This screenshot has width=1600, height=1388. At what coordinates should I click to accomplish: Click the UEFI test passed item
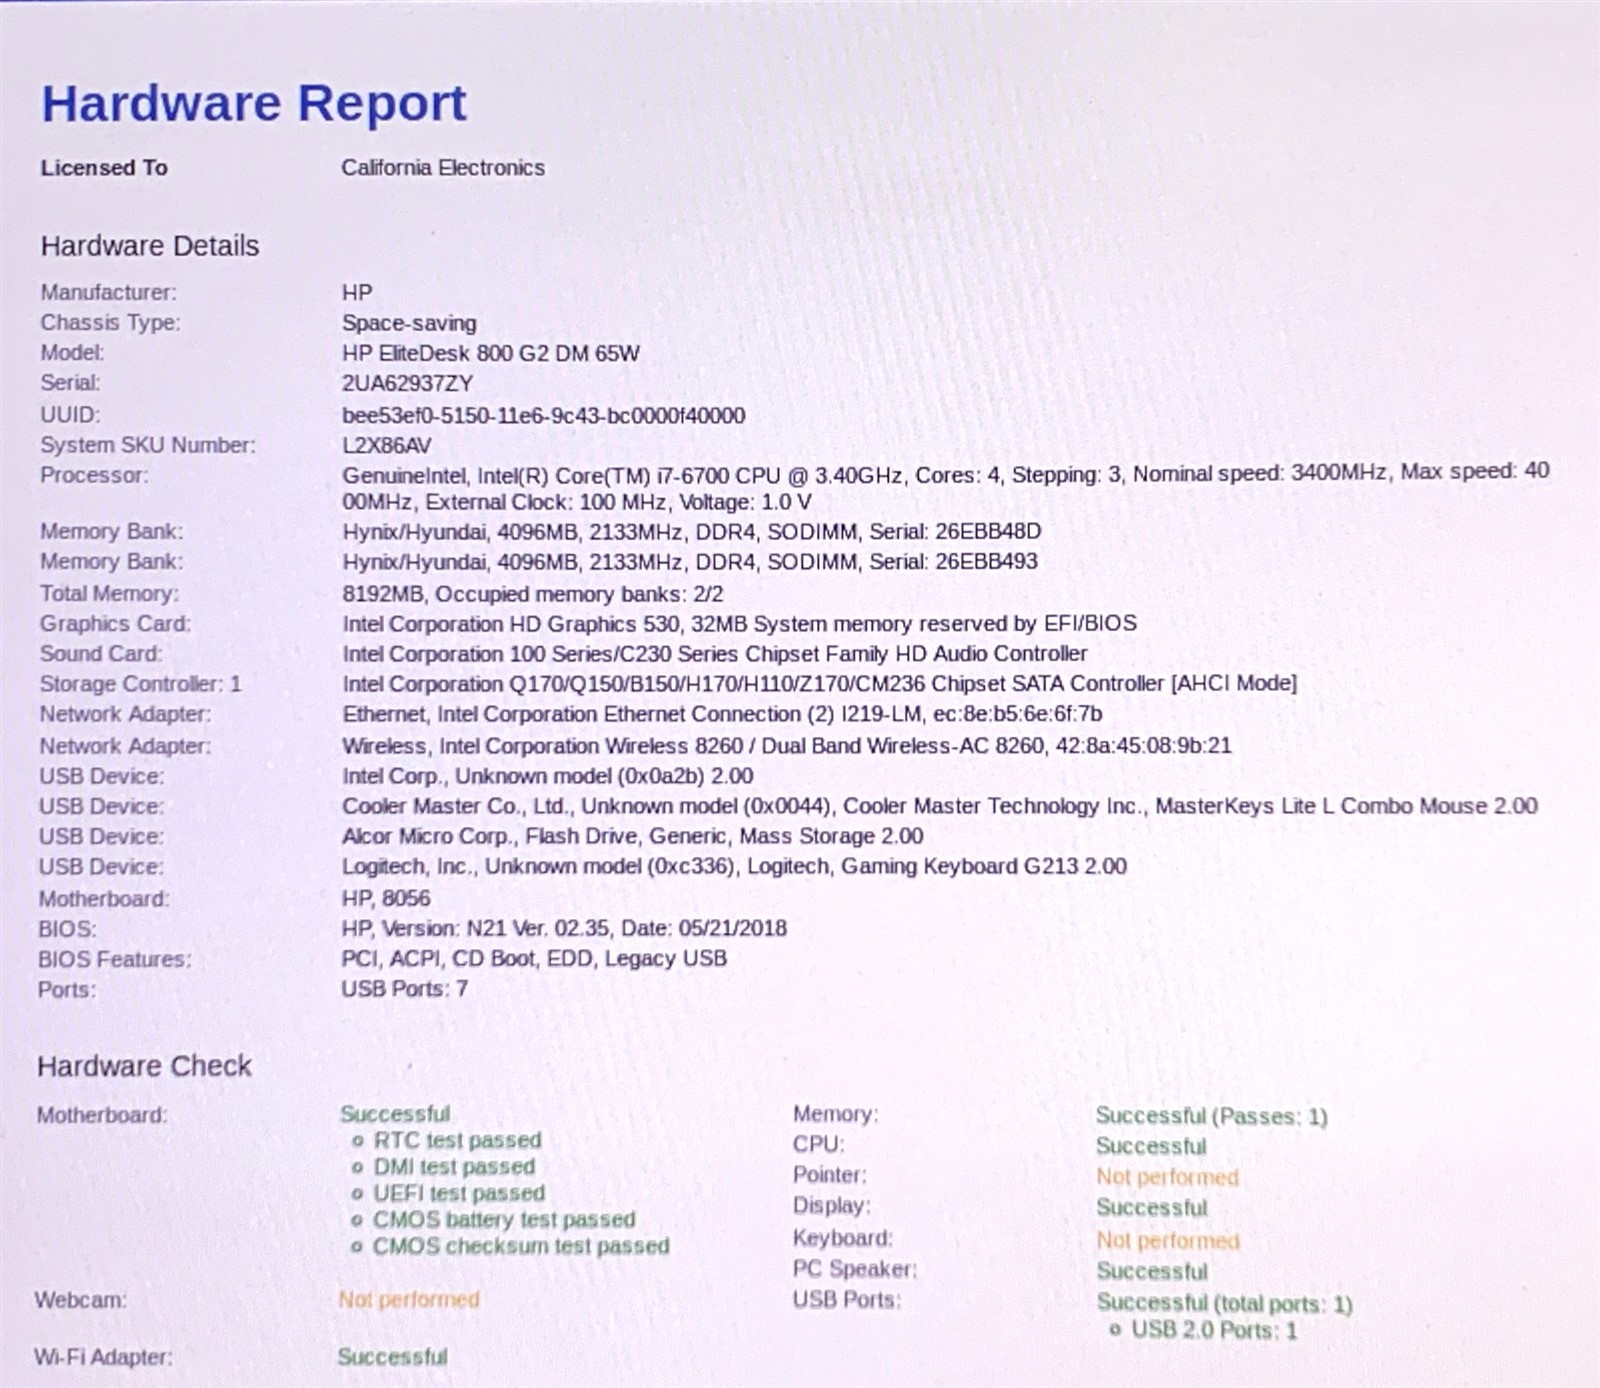tap(459, 1193)
